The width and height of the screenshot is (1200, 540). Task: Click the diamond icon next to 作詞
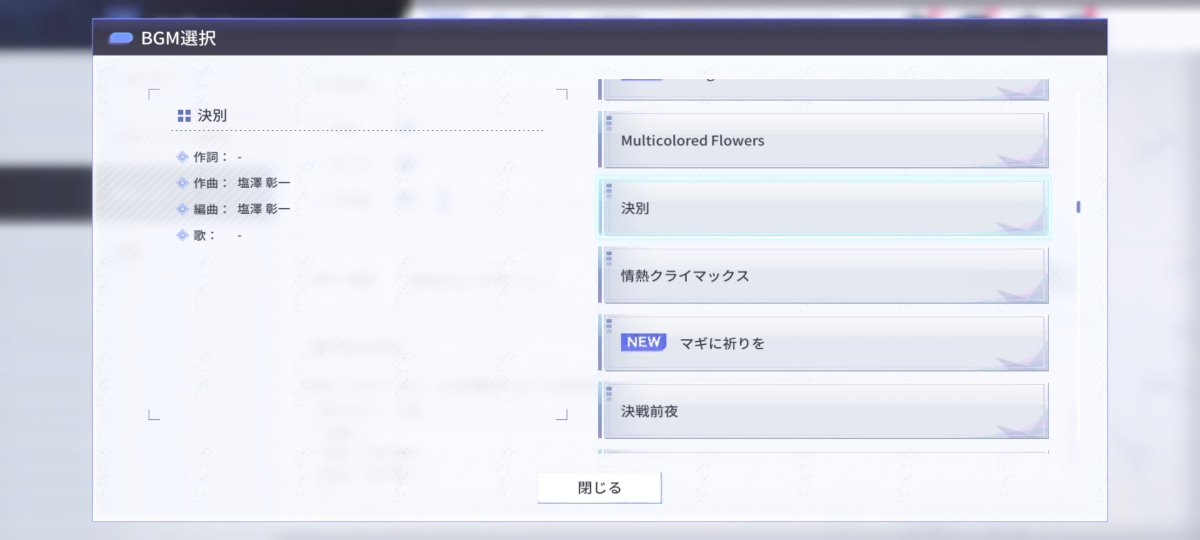coord(182,157)
